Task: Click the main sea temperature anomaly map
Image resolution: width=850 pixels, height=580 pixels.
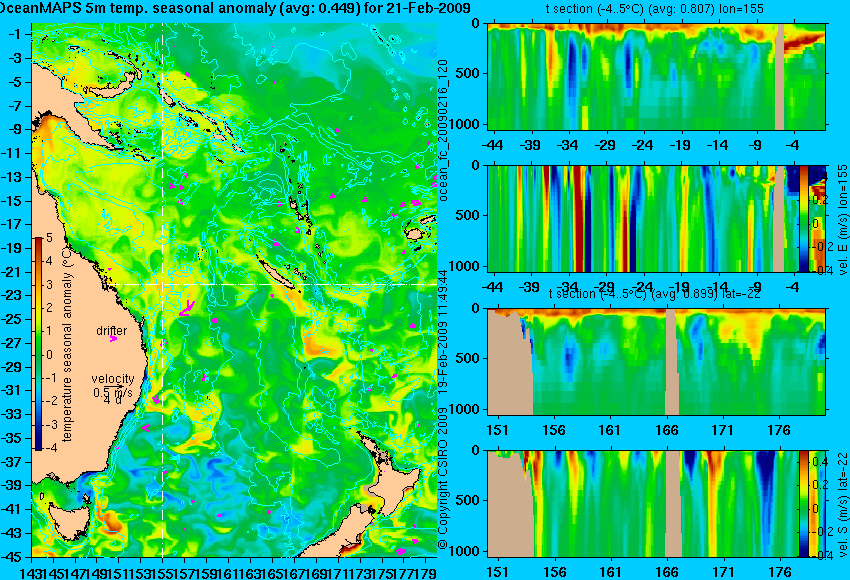Action: pyautogui.click(x=234, y=290)
